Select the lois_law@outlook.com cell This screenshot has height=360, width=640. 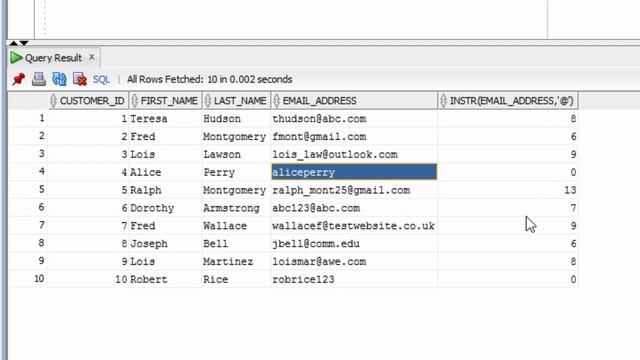coord(354,154)
